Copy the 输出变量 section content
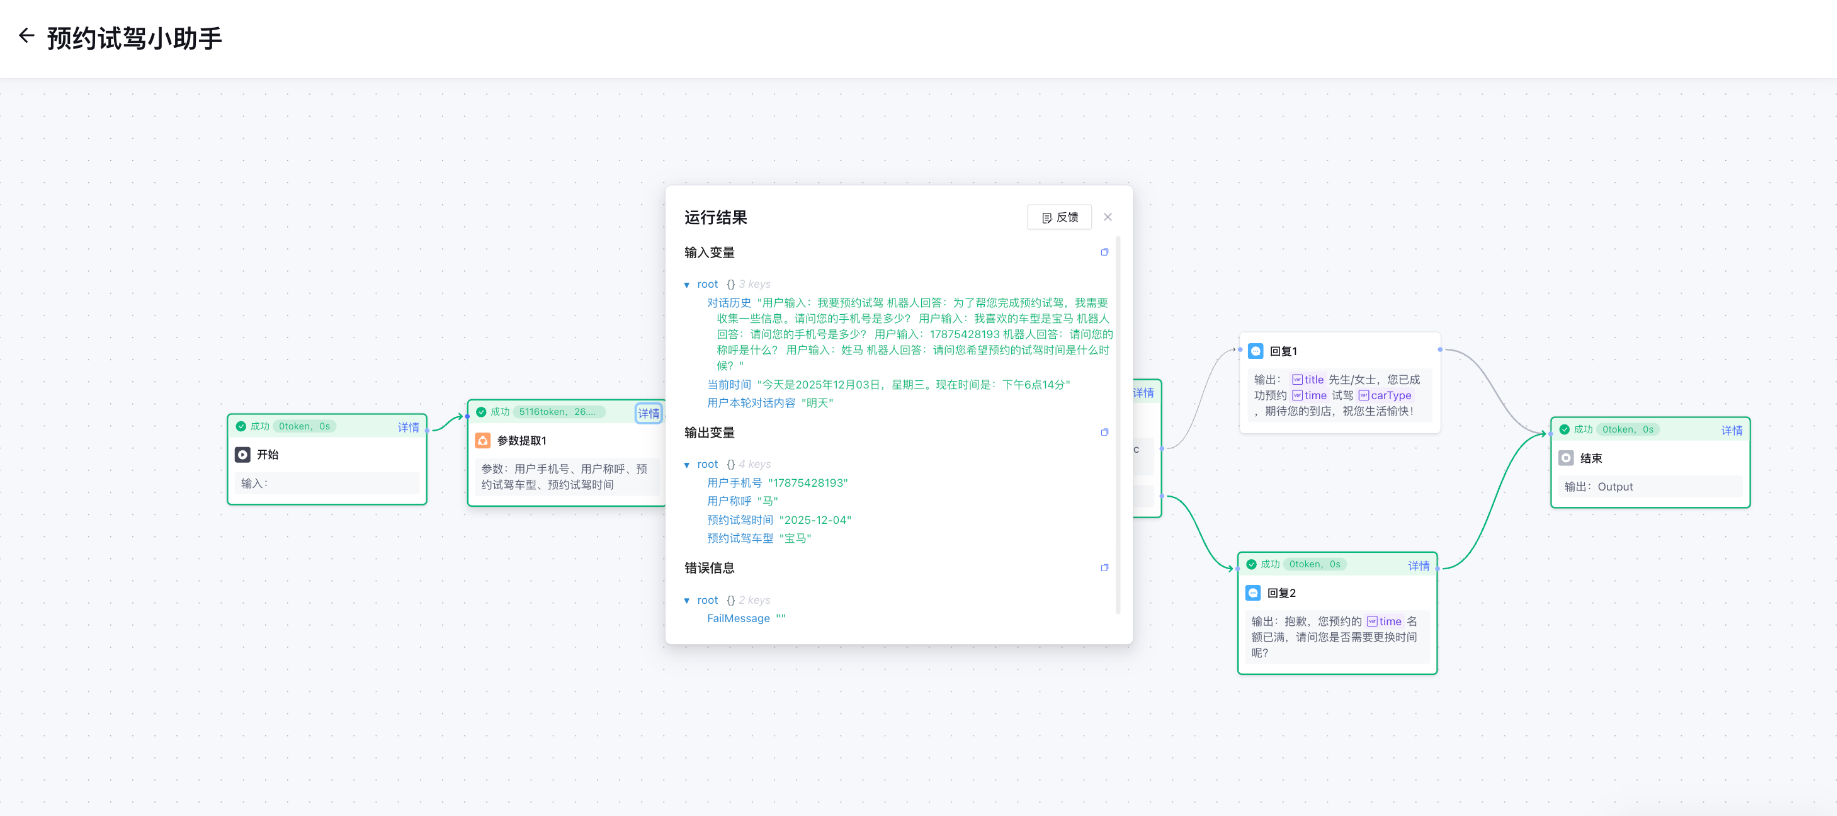 coord(1105,432)
